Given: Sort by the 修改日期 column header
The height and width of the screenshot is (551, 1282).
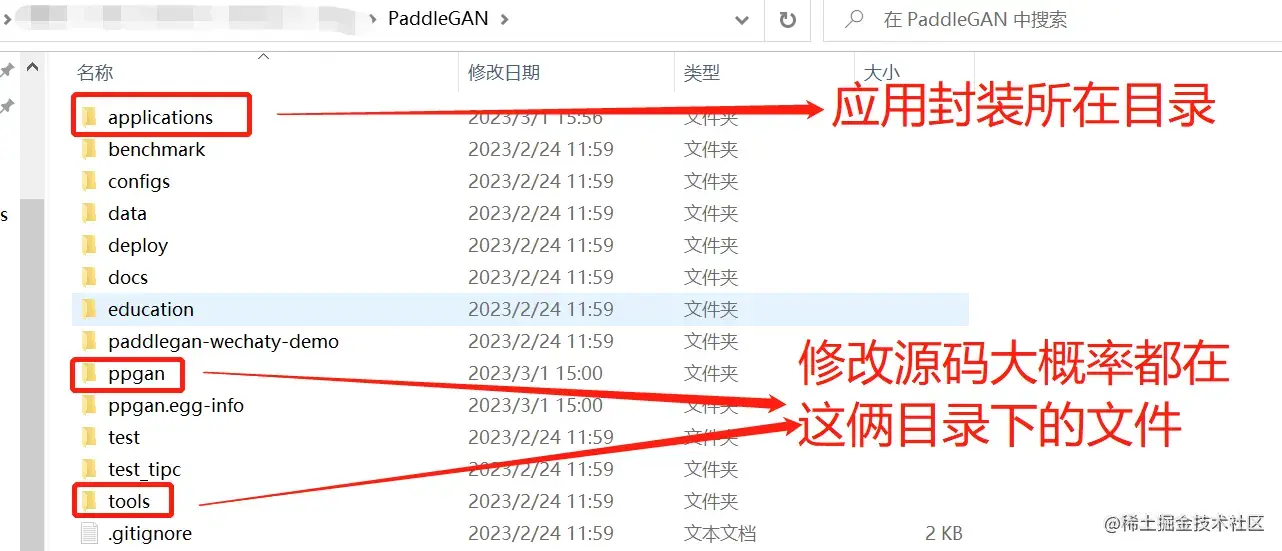Looking at the screenshot, I should click(505, 73).
